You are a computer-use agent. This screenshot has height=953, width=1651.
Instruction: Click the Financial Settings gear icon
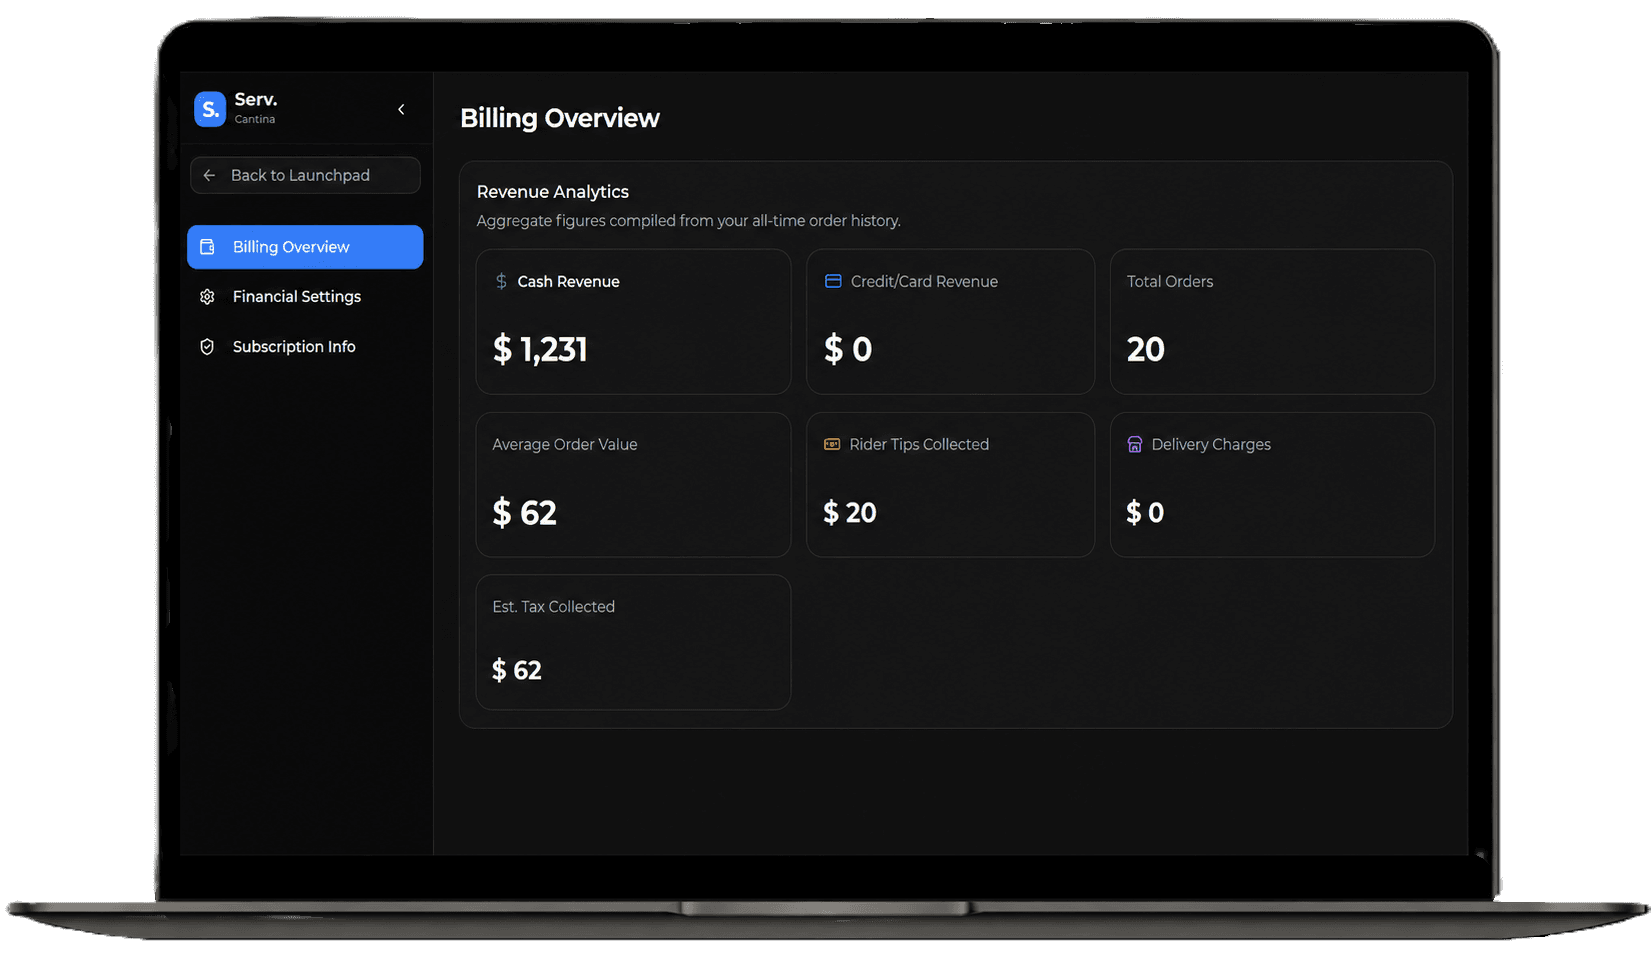click(207, 297)
